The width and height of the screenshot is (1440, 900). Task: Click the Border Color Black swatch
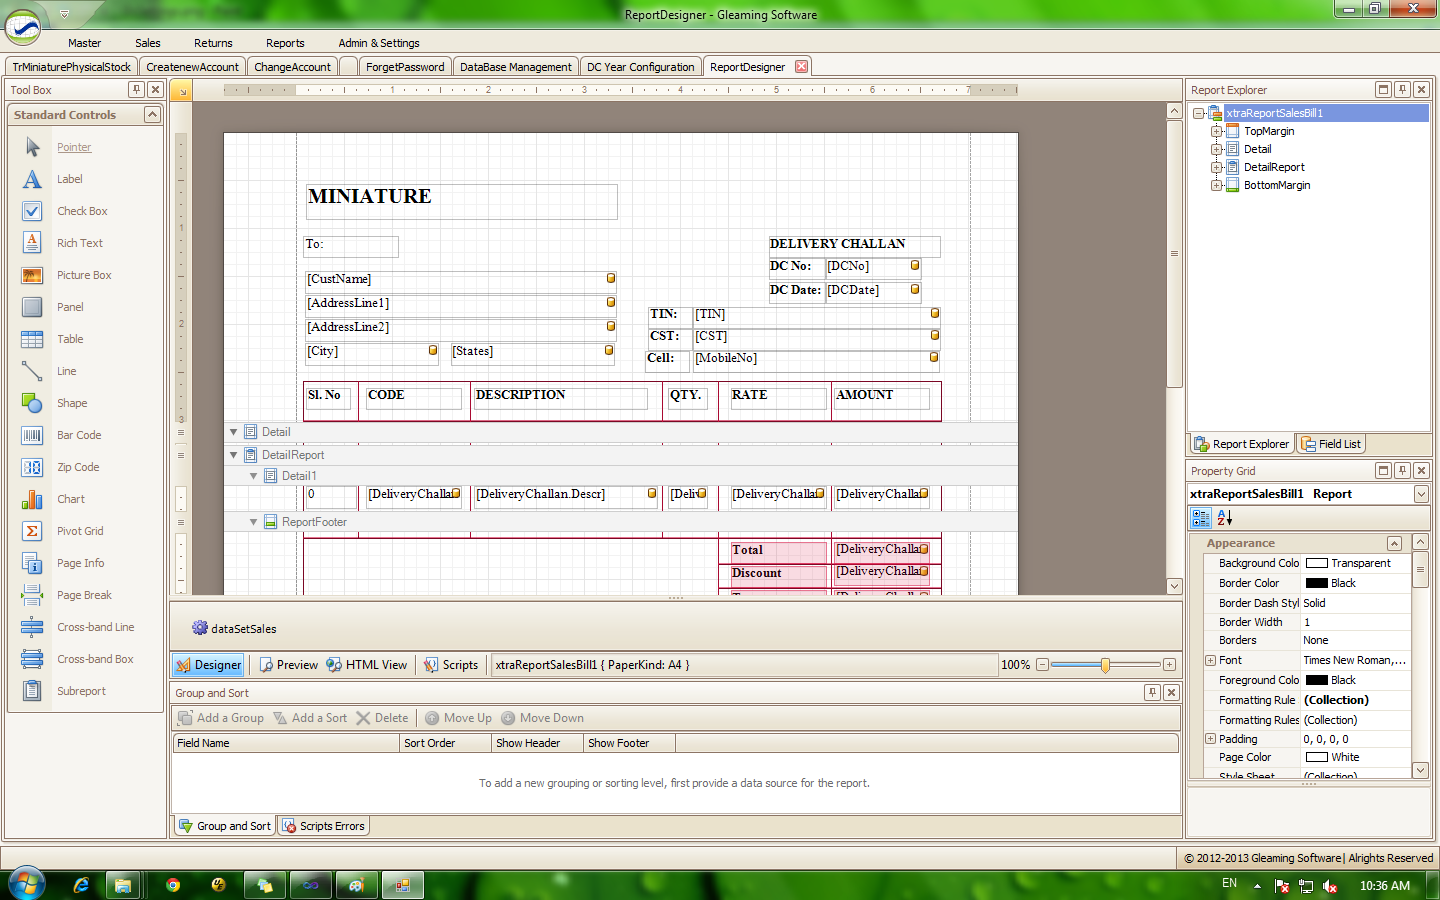tap(1317, 583)
